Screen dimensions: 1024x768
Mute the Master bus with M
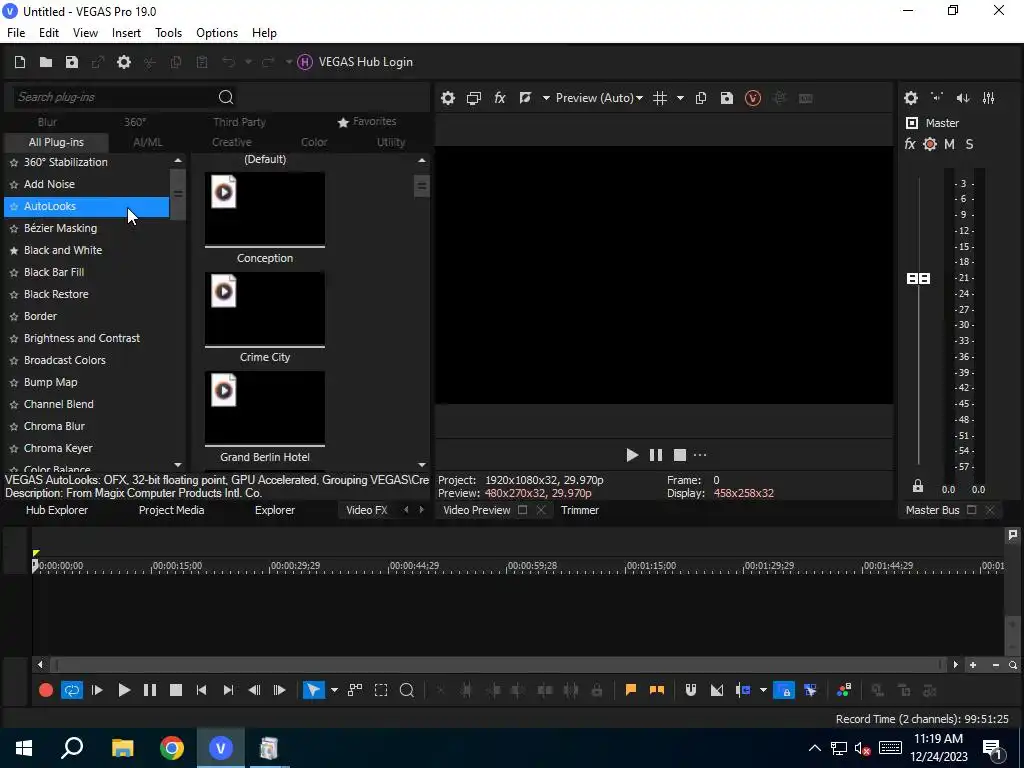[950, 144]
